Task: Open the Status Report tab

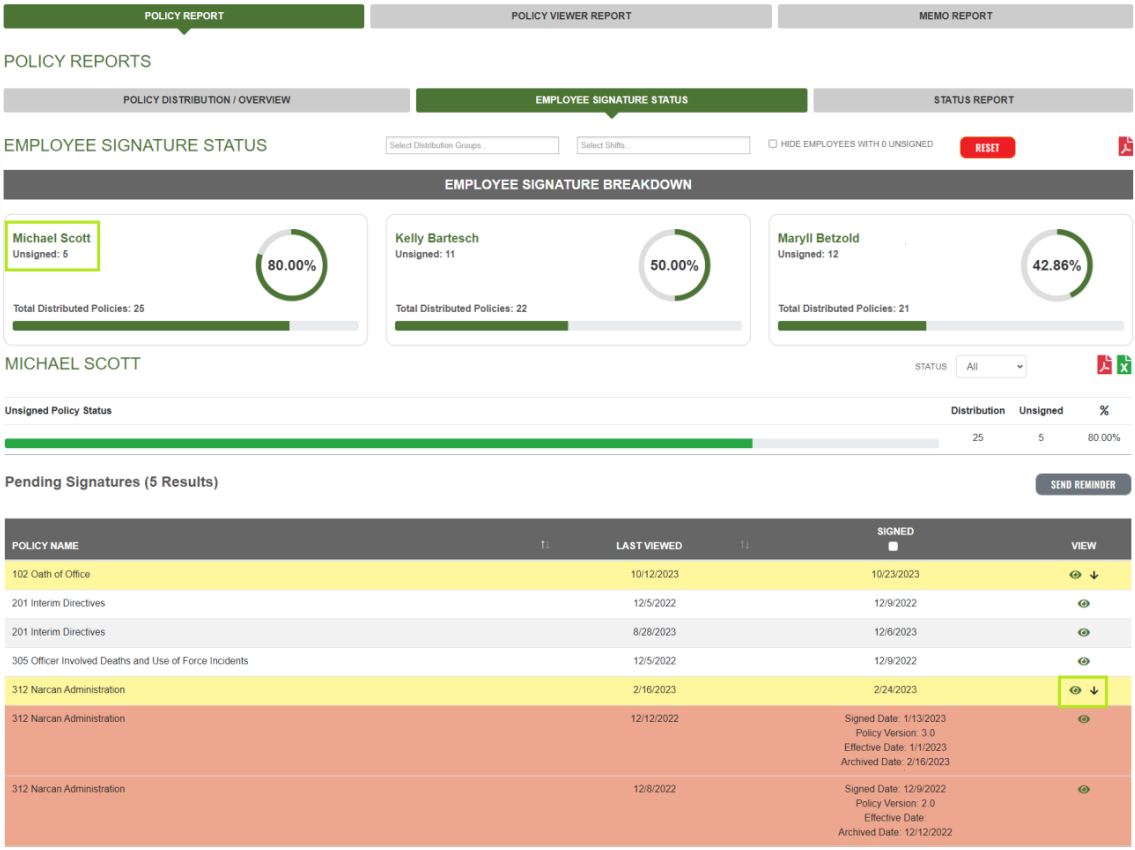Action: (973, 100)
